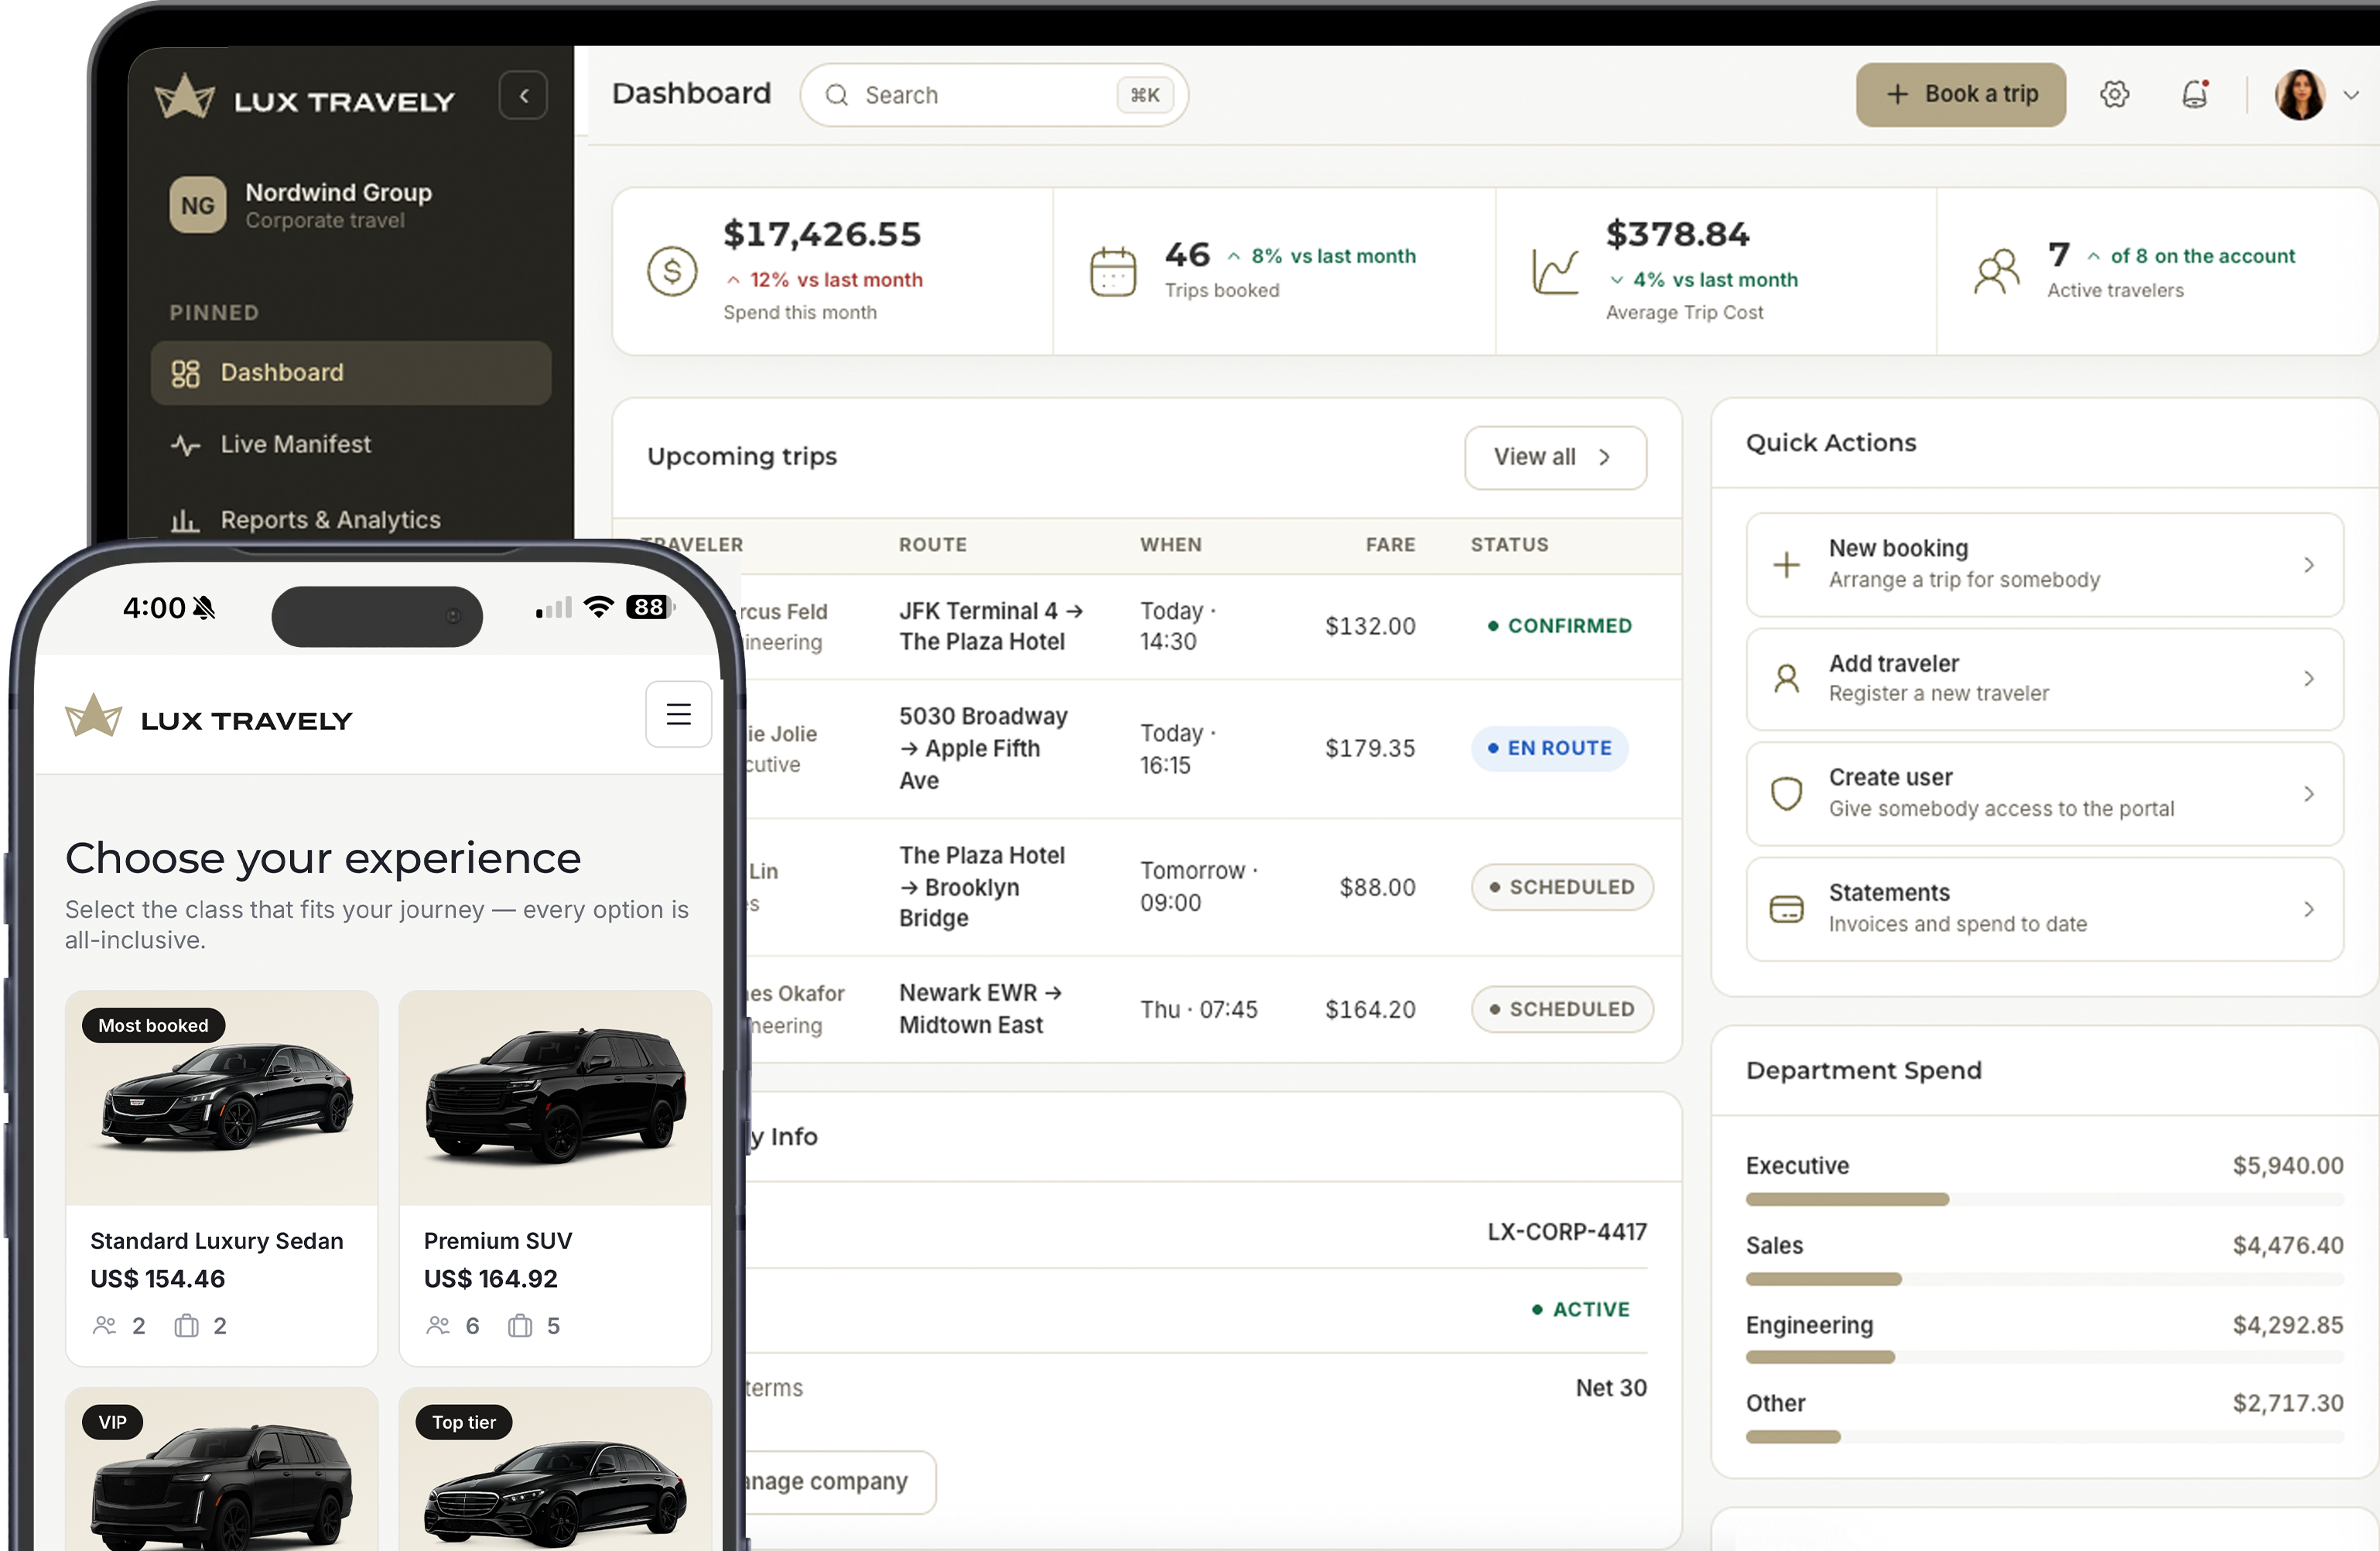2380x1551 pixels.
Task: Expand Create user chevron arrow
Action: (x=2308, y=794)
